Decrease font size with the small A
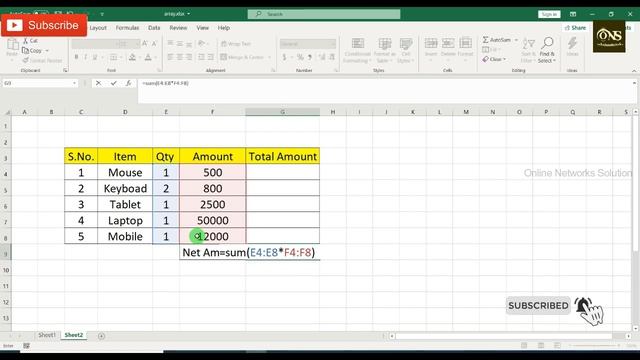This screenshot has width=640, height=360. tap(154, 44)
